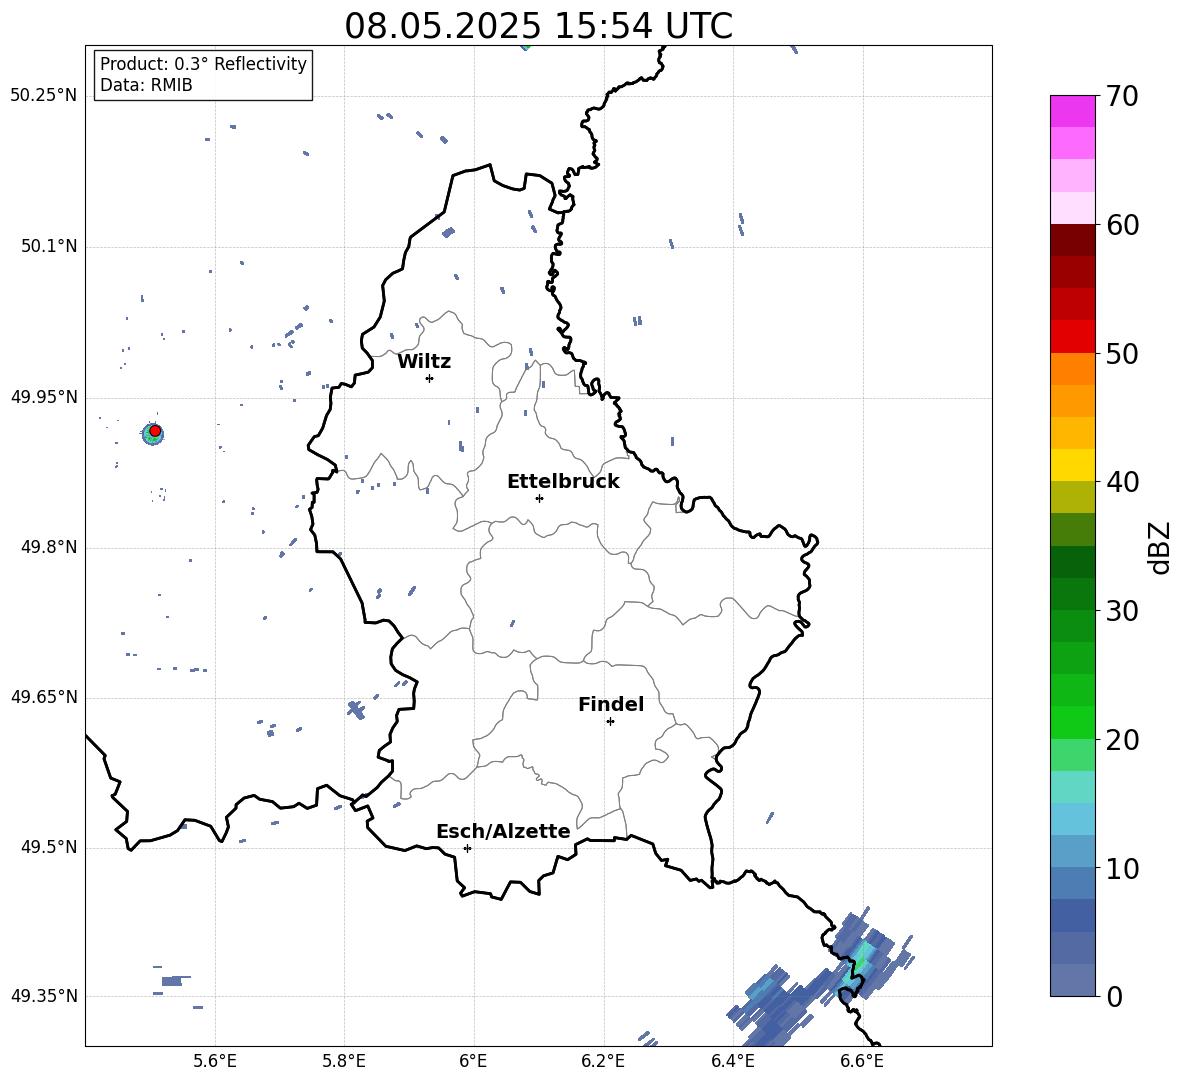This screenshot has width=1184, height=1081.
Task: Click the Wiltz city label
Action: pyautogui.click(x=424, y=362)
